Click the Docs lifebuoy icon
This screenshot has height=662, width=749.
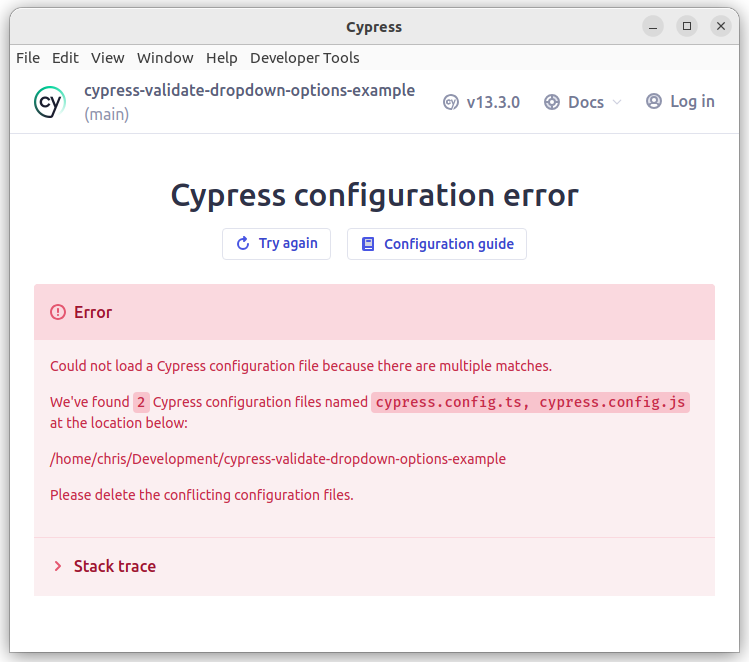tap(552, 102)
